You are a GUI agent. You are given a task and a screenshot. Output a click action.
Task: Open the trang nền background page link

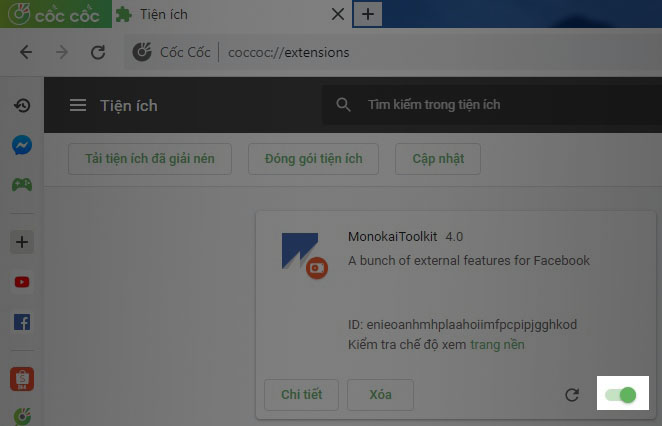coord(497,345)
